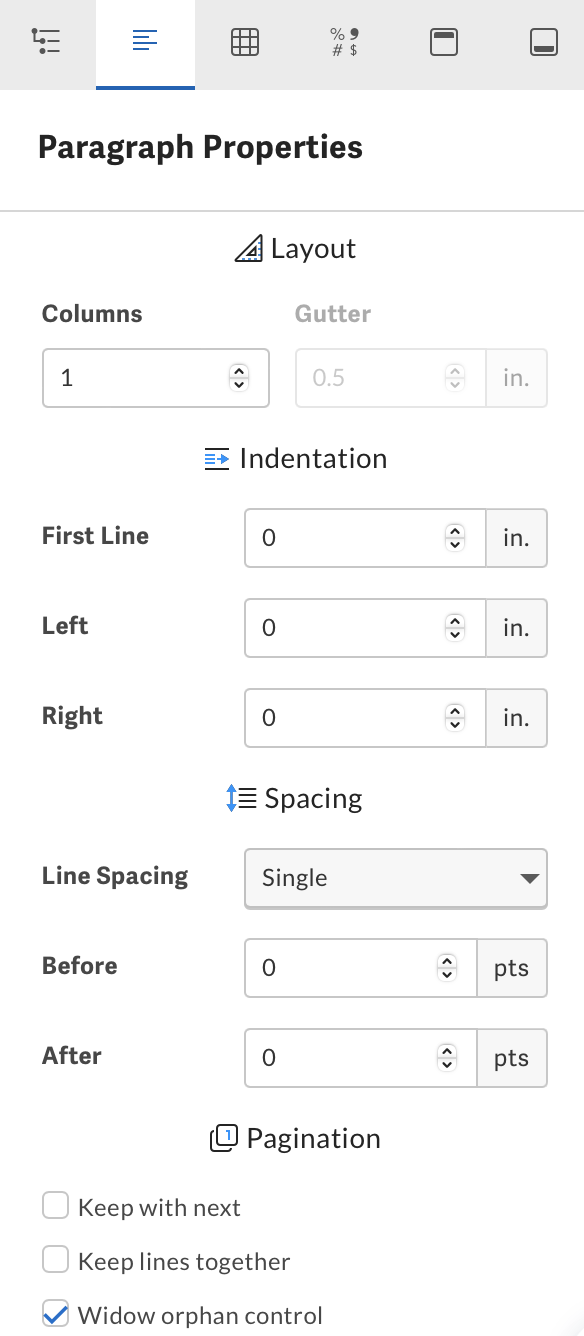Open the table grid properties tab
The width and height of the screenshot is (584, 1336).
[245, 42]
